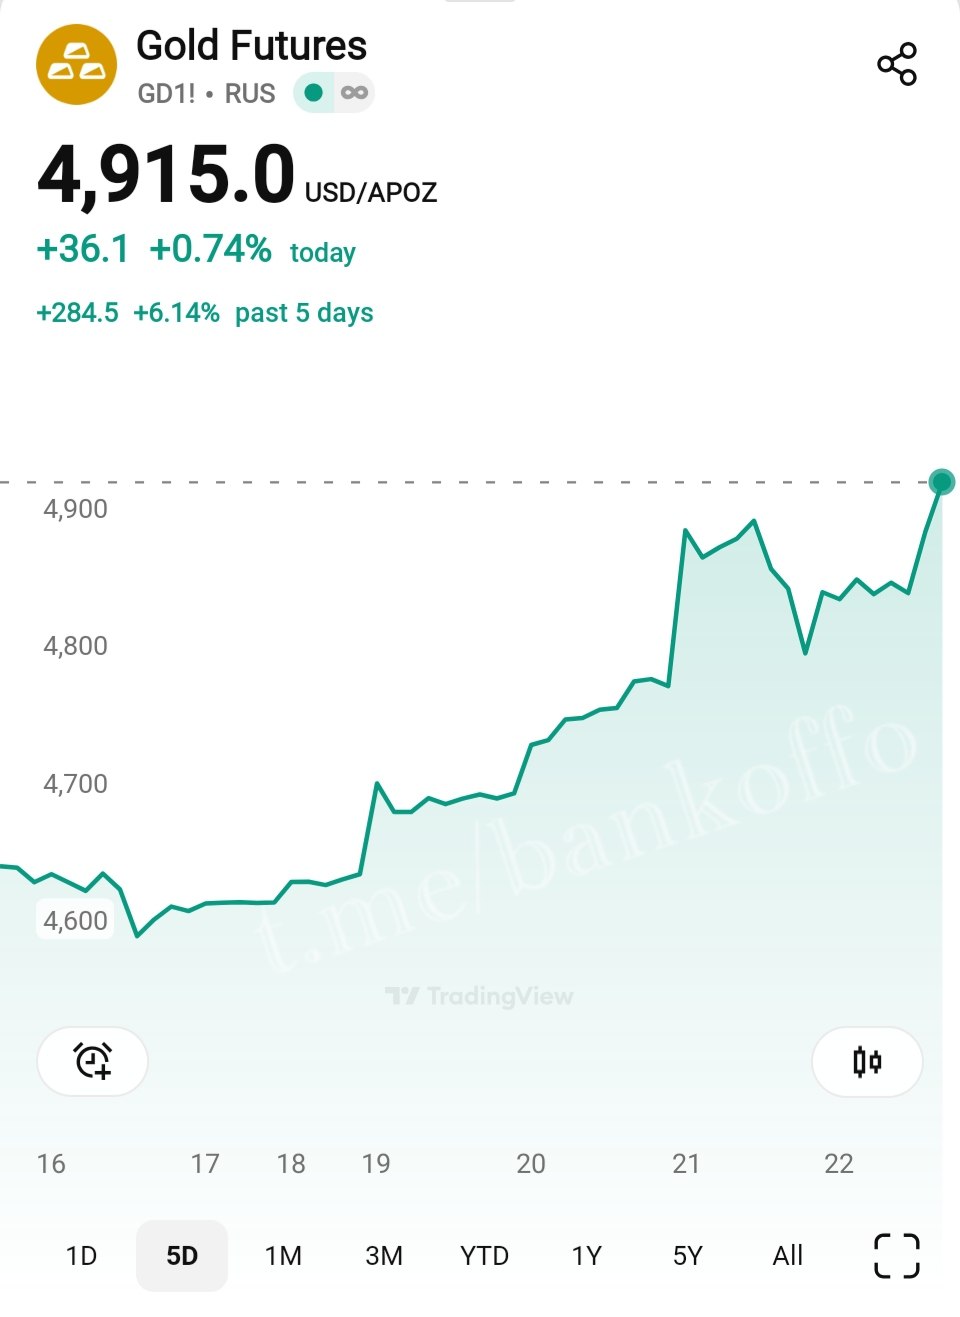Choose the 1Y time range
Viewport: 960px width, 1317px height.
coord(587,1256)
